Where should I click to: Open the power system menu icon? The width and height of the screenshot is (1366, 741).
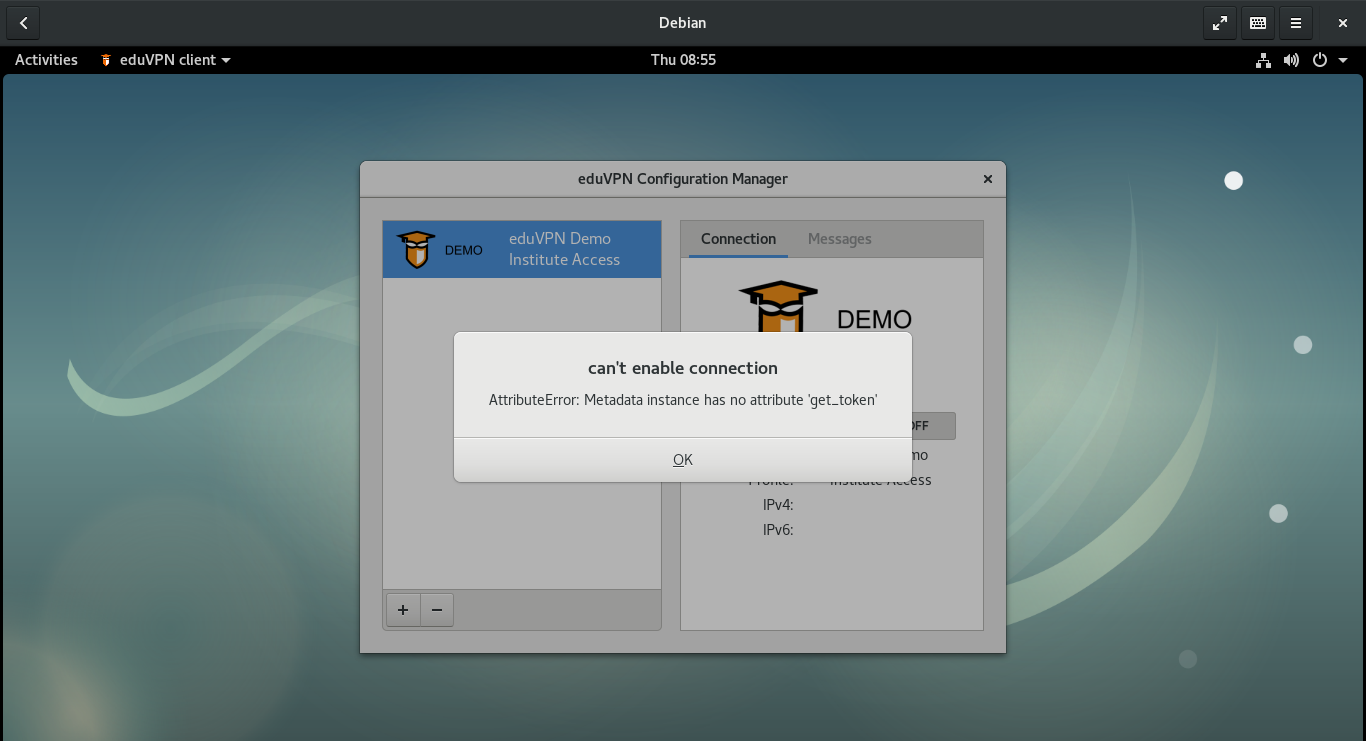(1320, 60)
